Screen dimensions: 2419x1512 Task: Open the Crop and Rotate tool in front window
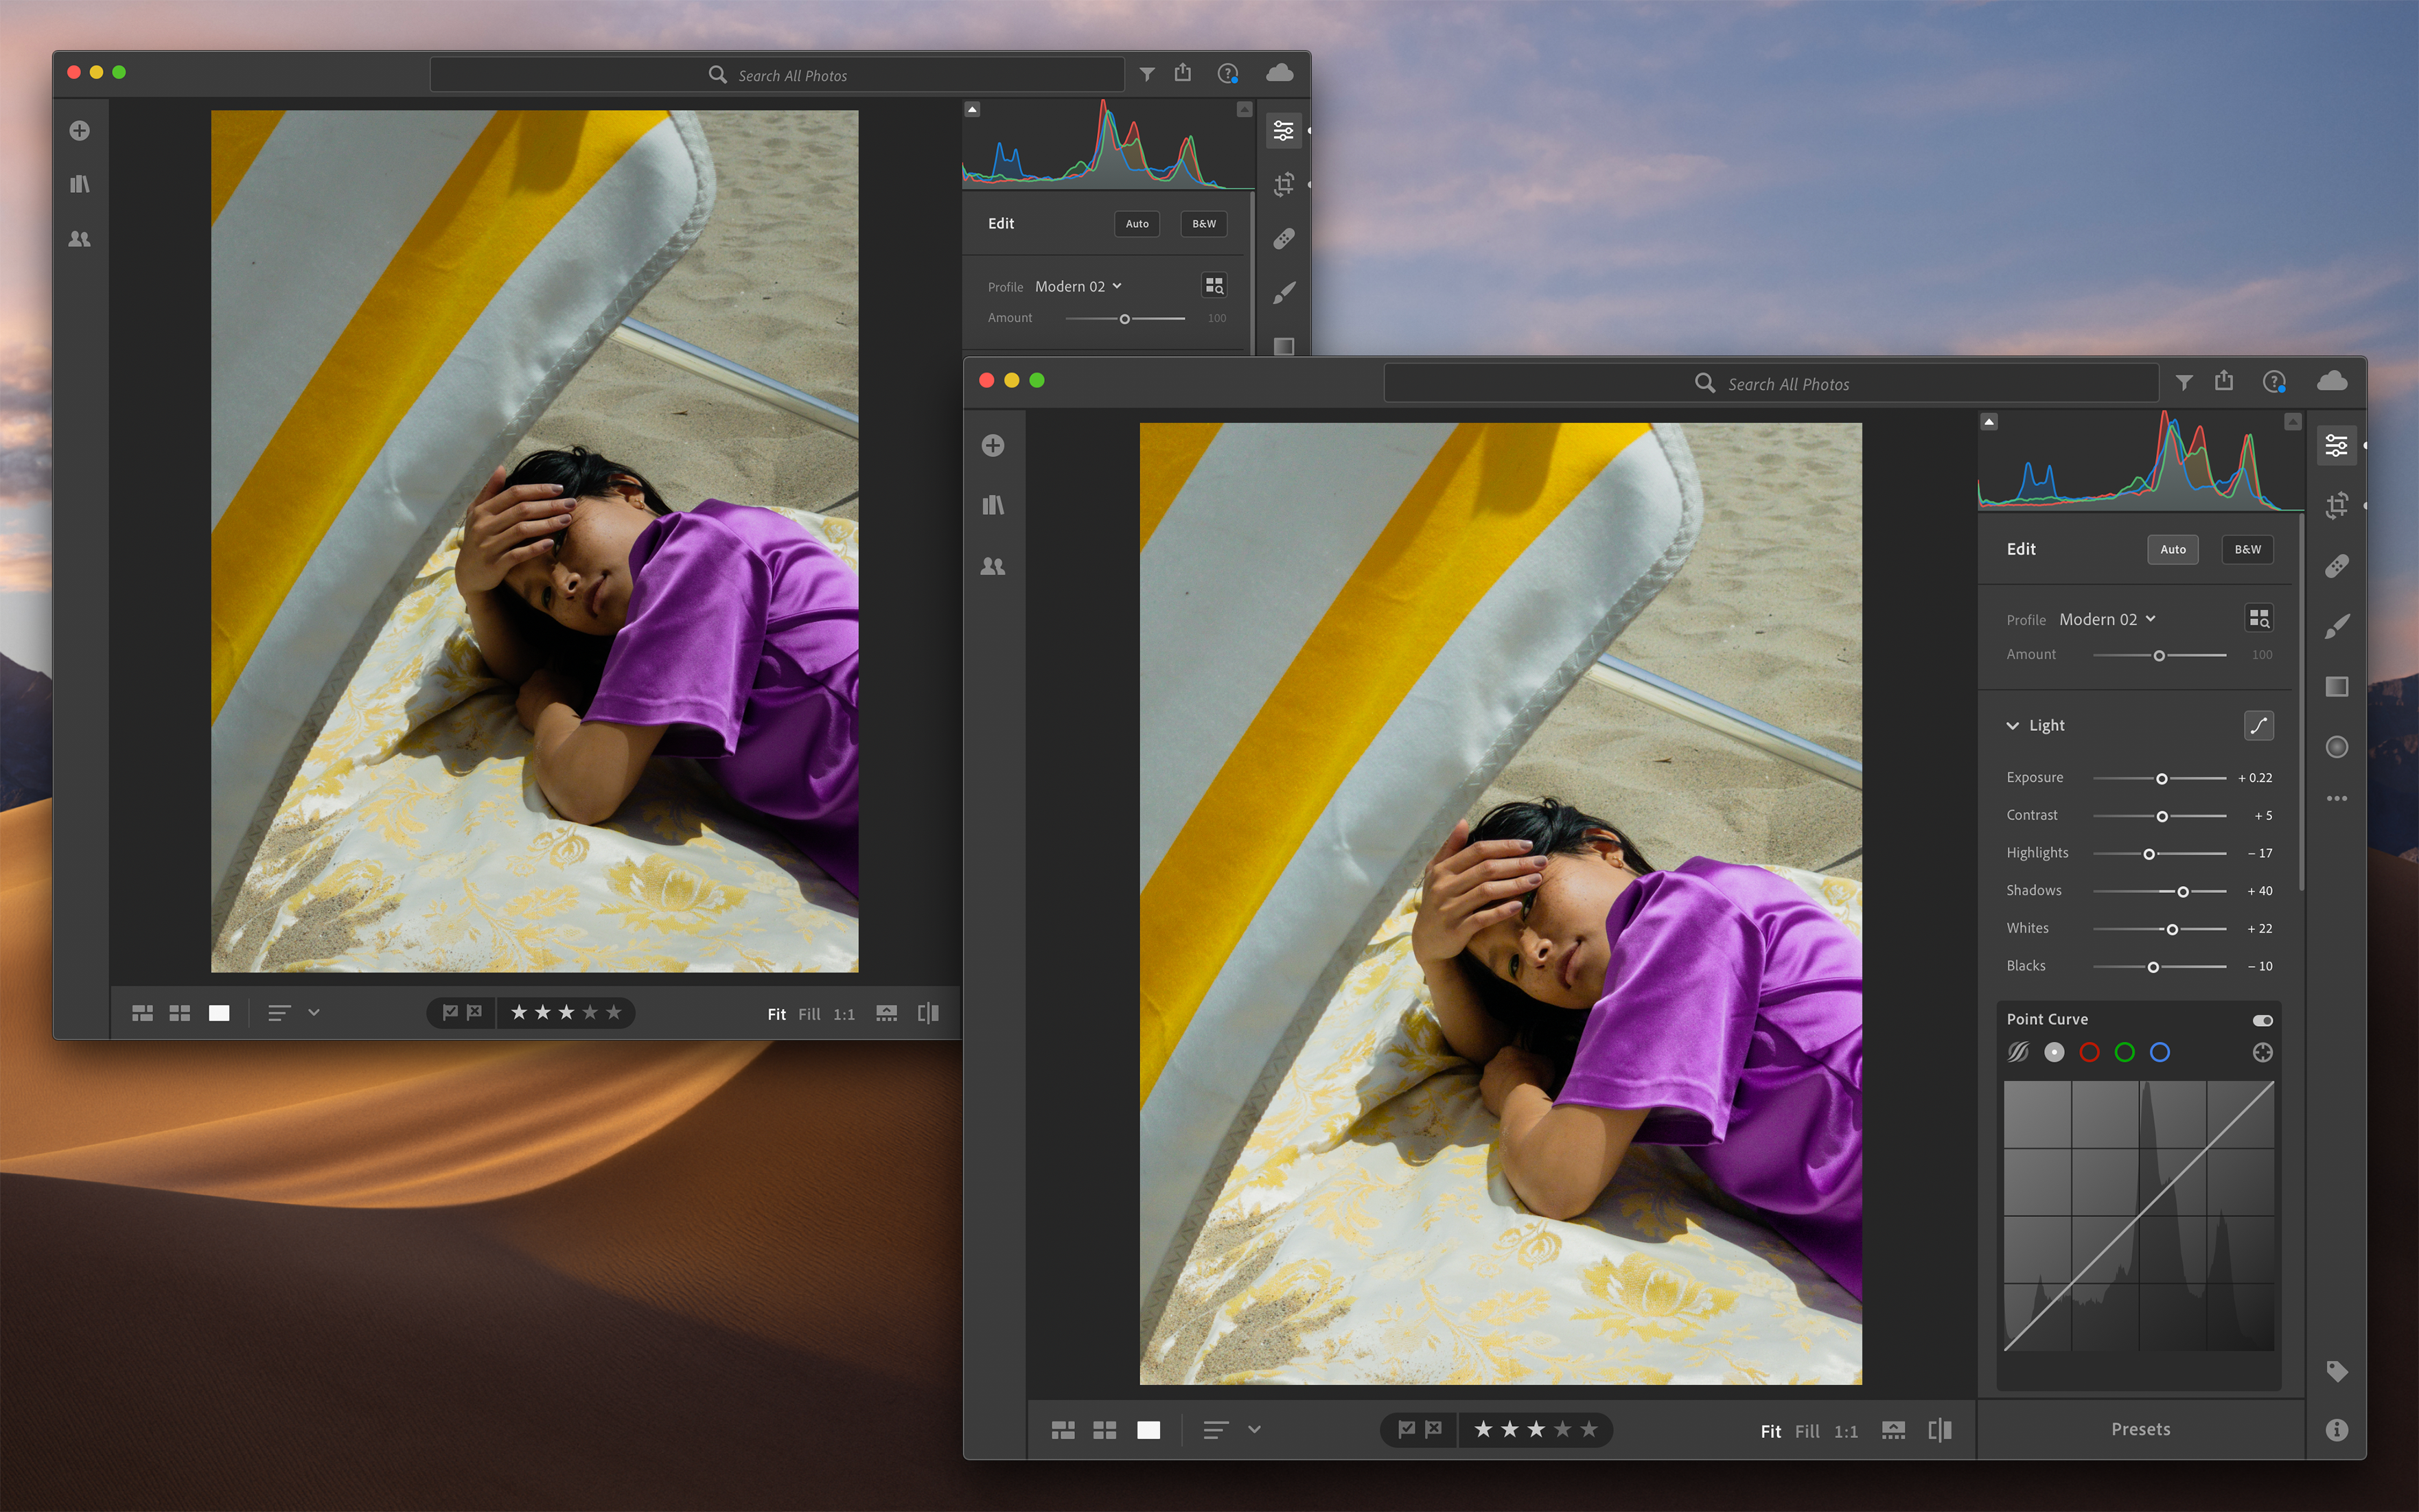(x=2336, y=506)
